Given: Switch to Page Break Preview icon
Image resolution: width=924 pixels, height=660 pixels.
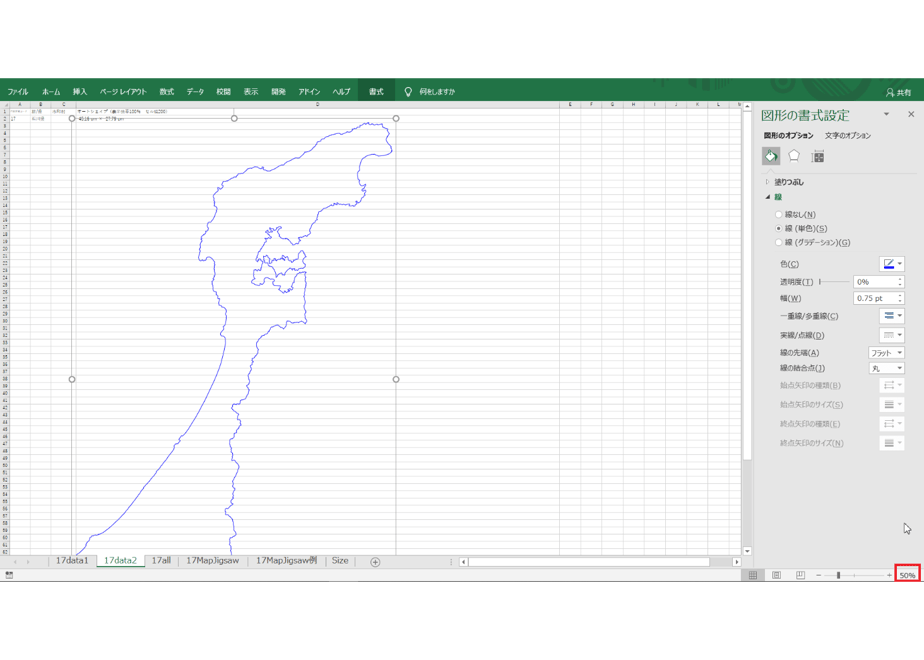Looking at the screenshot, I should coord(800,575).
